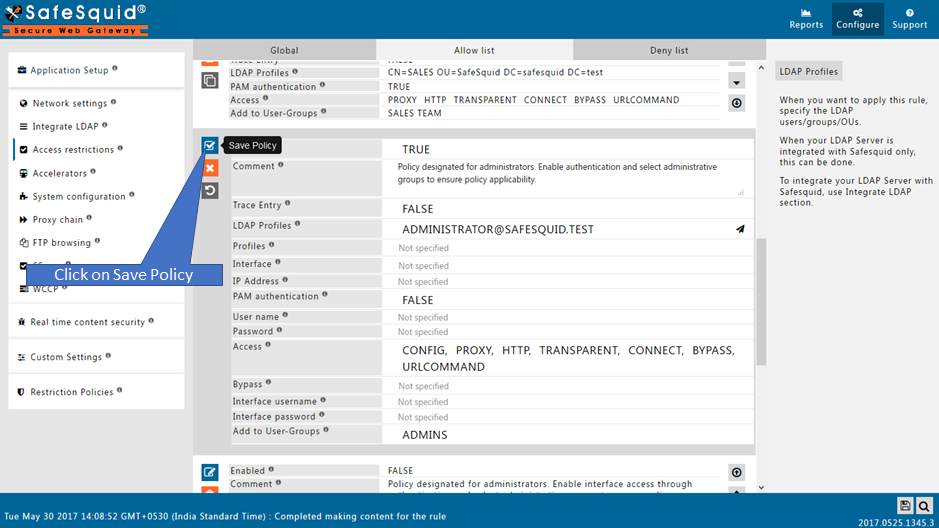Click the LDAP Profiles help heading
Image resolution: width=939 pixels, height=528 pixels.
(x=808, y=71)
